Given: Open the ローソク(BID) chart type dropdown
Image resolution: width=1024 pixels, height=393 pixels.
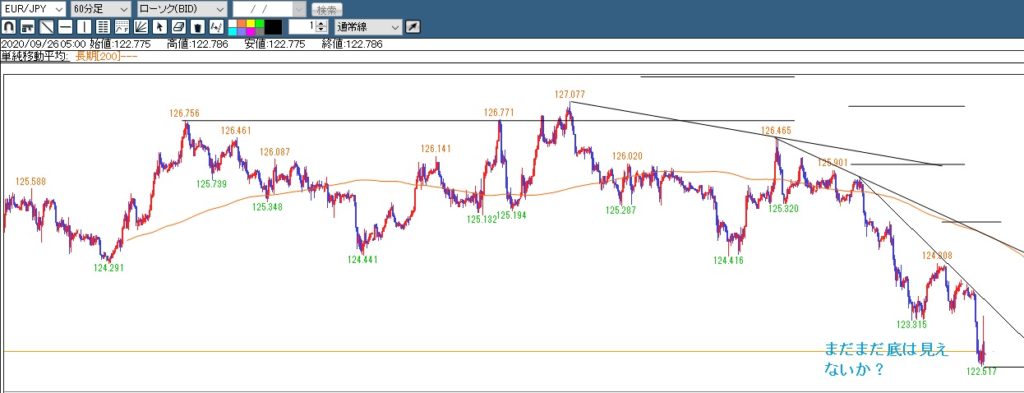Looking at the screenshot, I should pyautogui.click(x=182, y=9).
